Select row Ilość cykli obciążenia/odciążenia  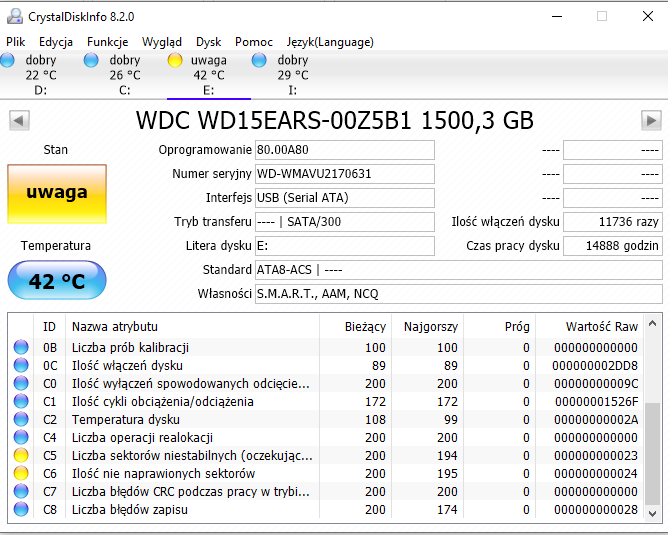pos(326,401)
